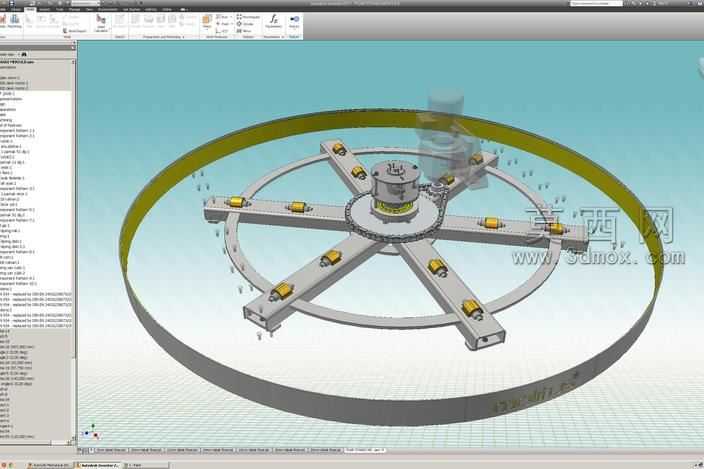Open the Point tool dropdown arrow
Image resolution: width=704 pixels, height=469 pixels.
point(231,24)
